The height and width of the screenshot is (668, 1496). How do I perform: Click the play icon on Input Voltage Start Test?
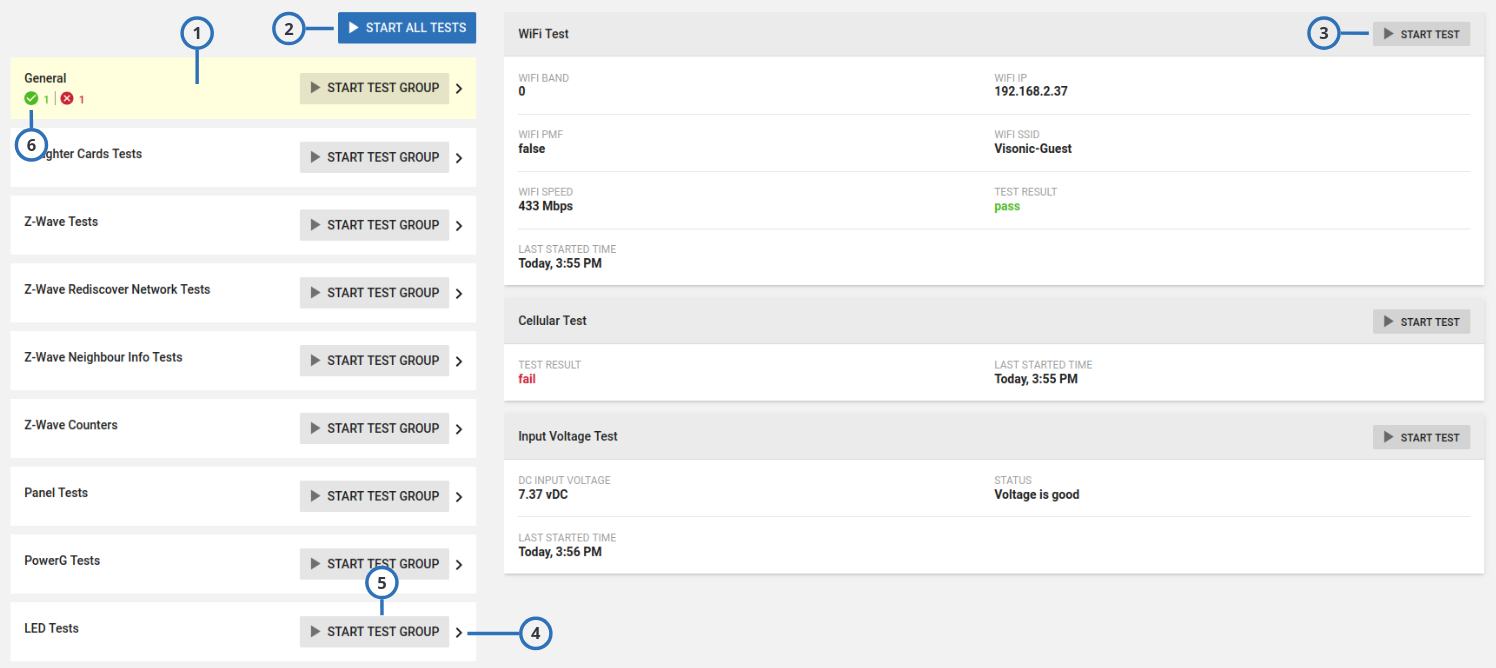click(1388, 436)
